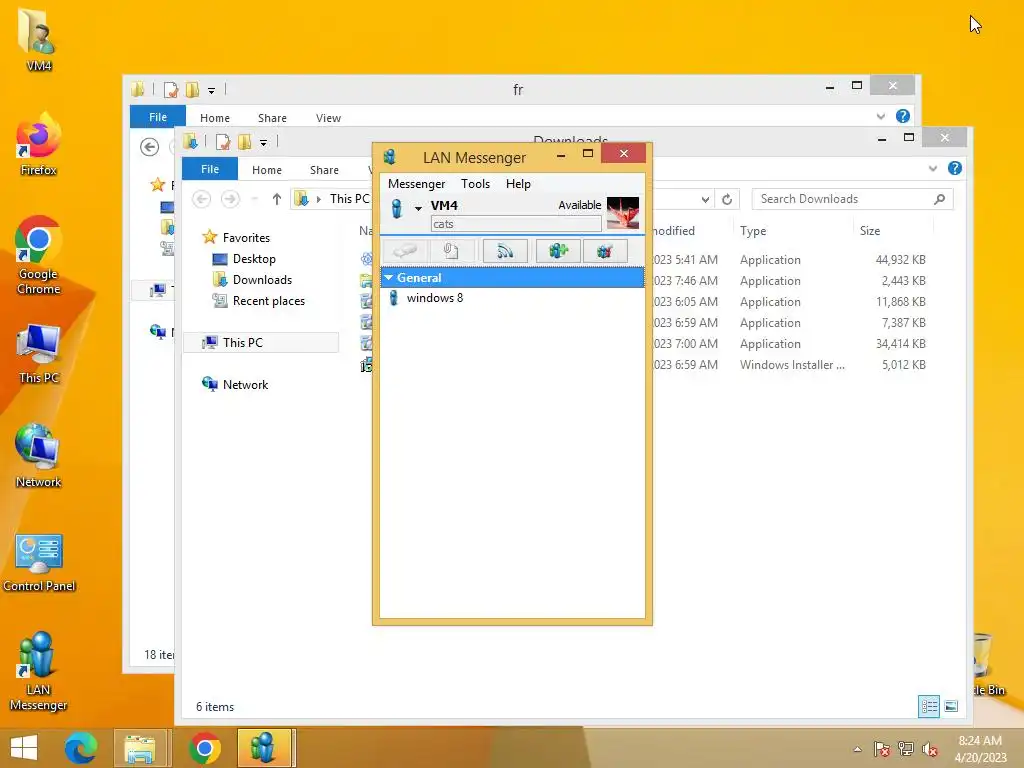Viewport: 1024px width, 768px height.
Task: Open Home tab in Downloads window
Action: [x=266, y=170]
